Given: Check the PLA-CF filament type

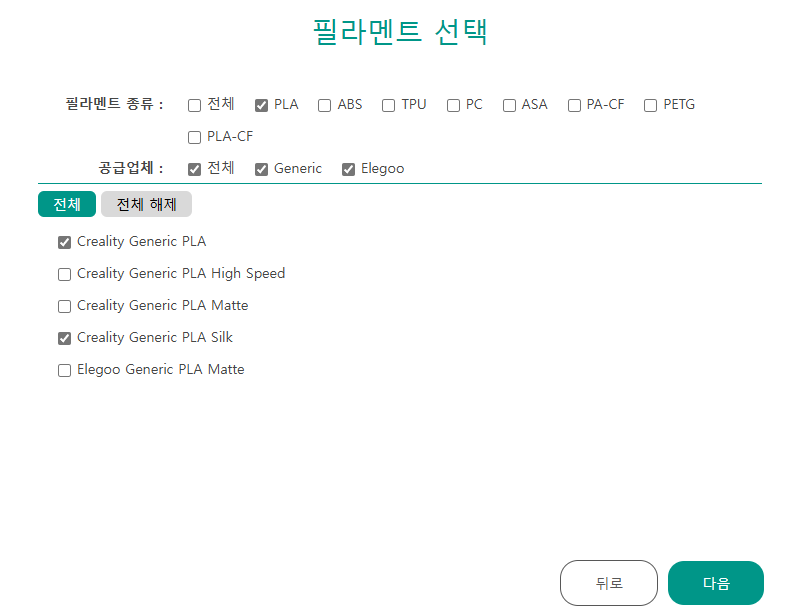Looking at the screenshot, I should 194,137.
